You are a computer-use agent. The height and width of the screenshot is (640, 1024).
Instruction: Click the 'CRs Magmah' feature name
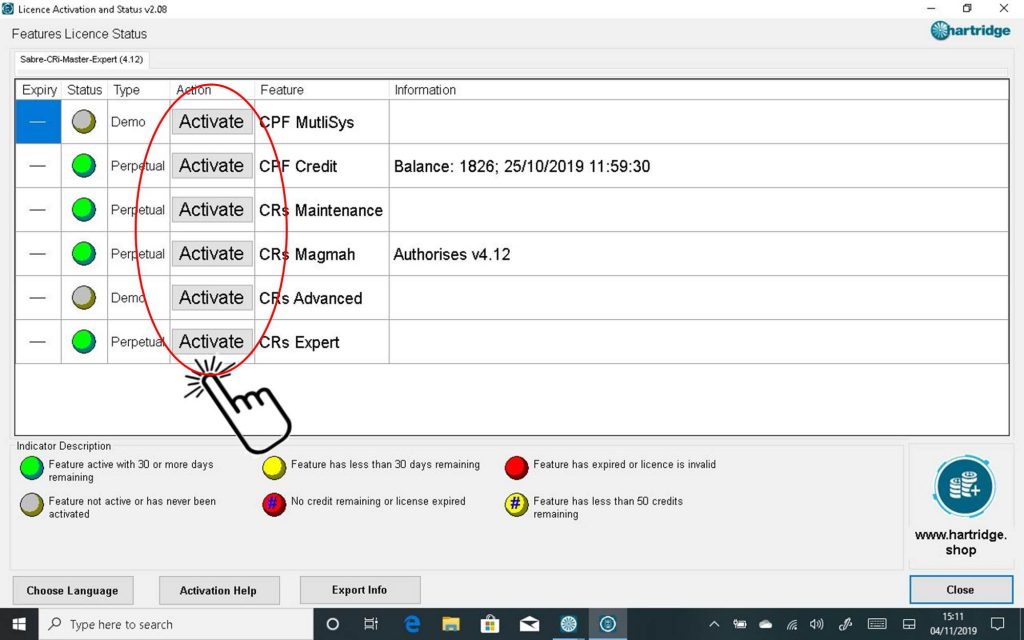(307, 254)
